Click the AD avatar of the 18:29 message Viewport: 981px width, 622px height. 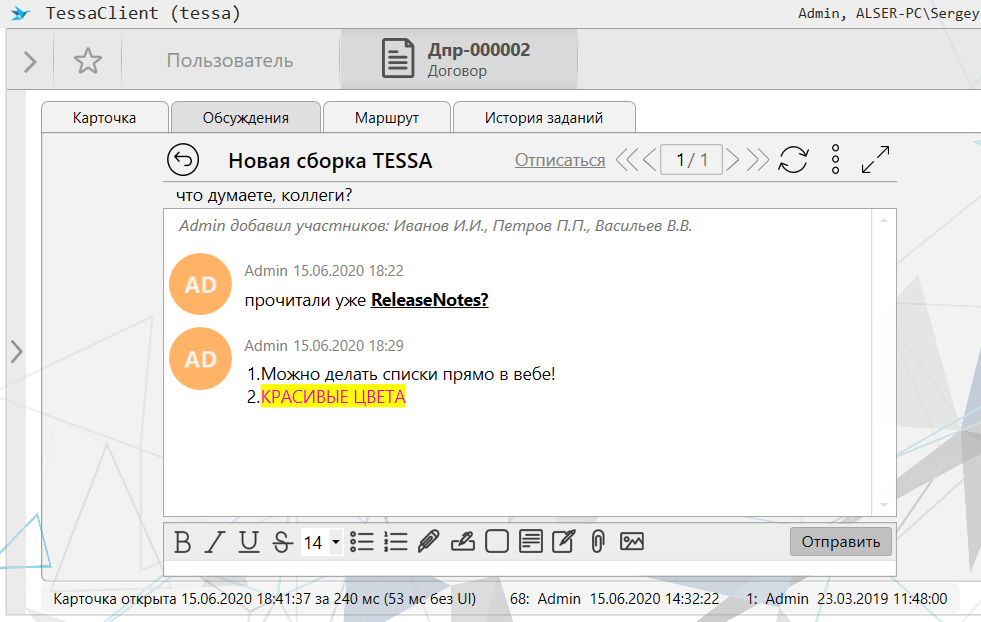coord(200,359)
